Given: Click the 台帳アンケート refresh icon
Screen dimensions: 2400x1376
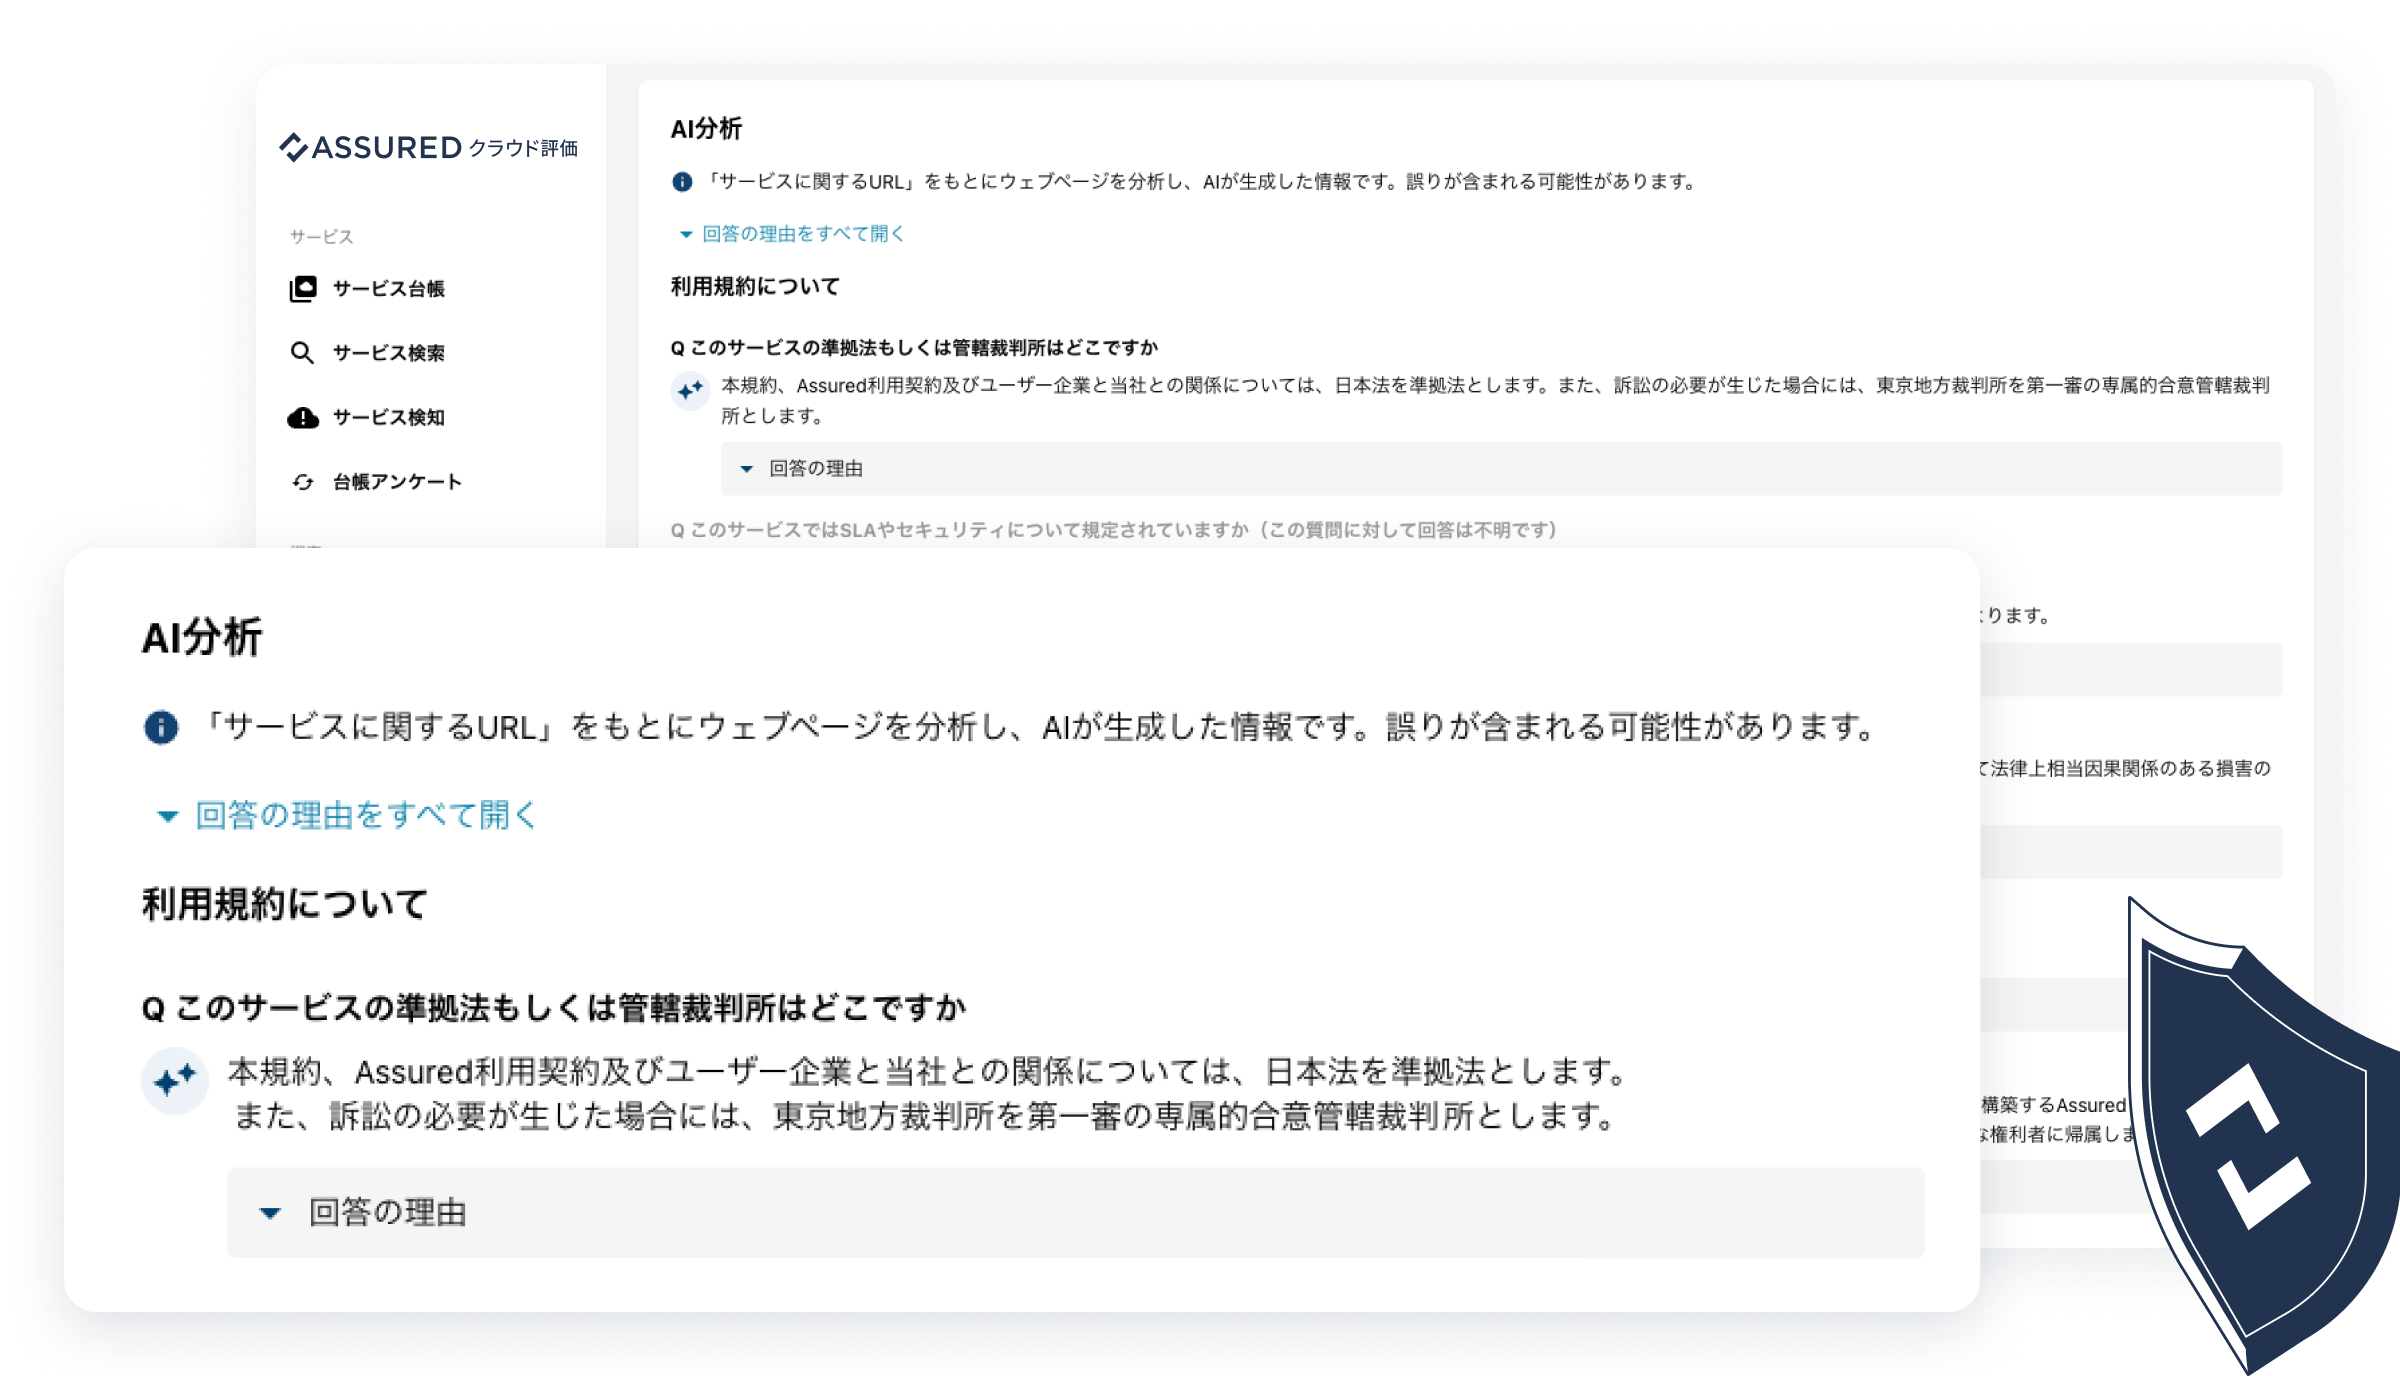Looking at the screenshot, I should (x=303, y=482).
